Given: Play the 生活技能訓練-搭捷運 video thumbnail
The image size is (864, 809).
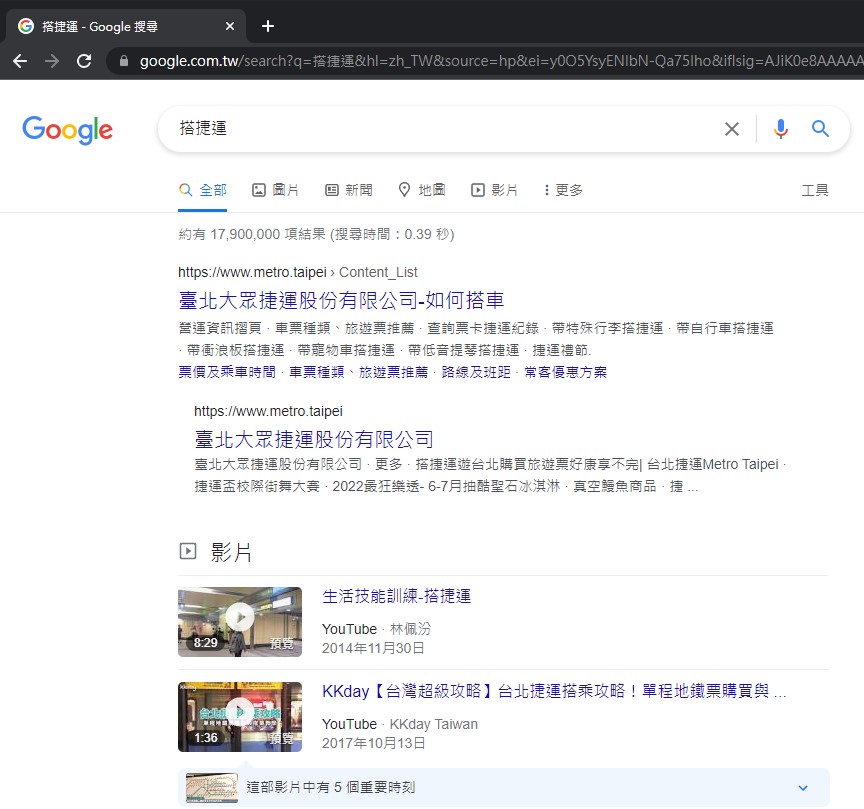Looking at the screenshot, I should (x=240, y=621).
